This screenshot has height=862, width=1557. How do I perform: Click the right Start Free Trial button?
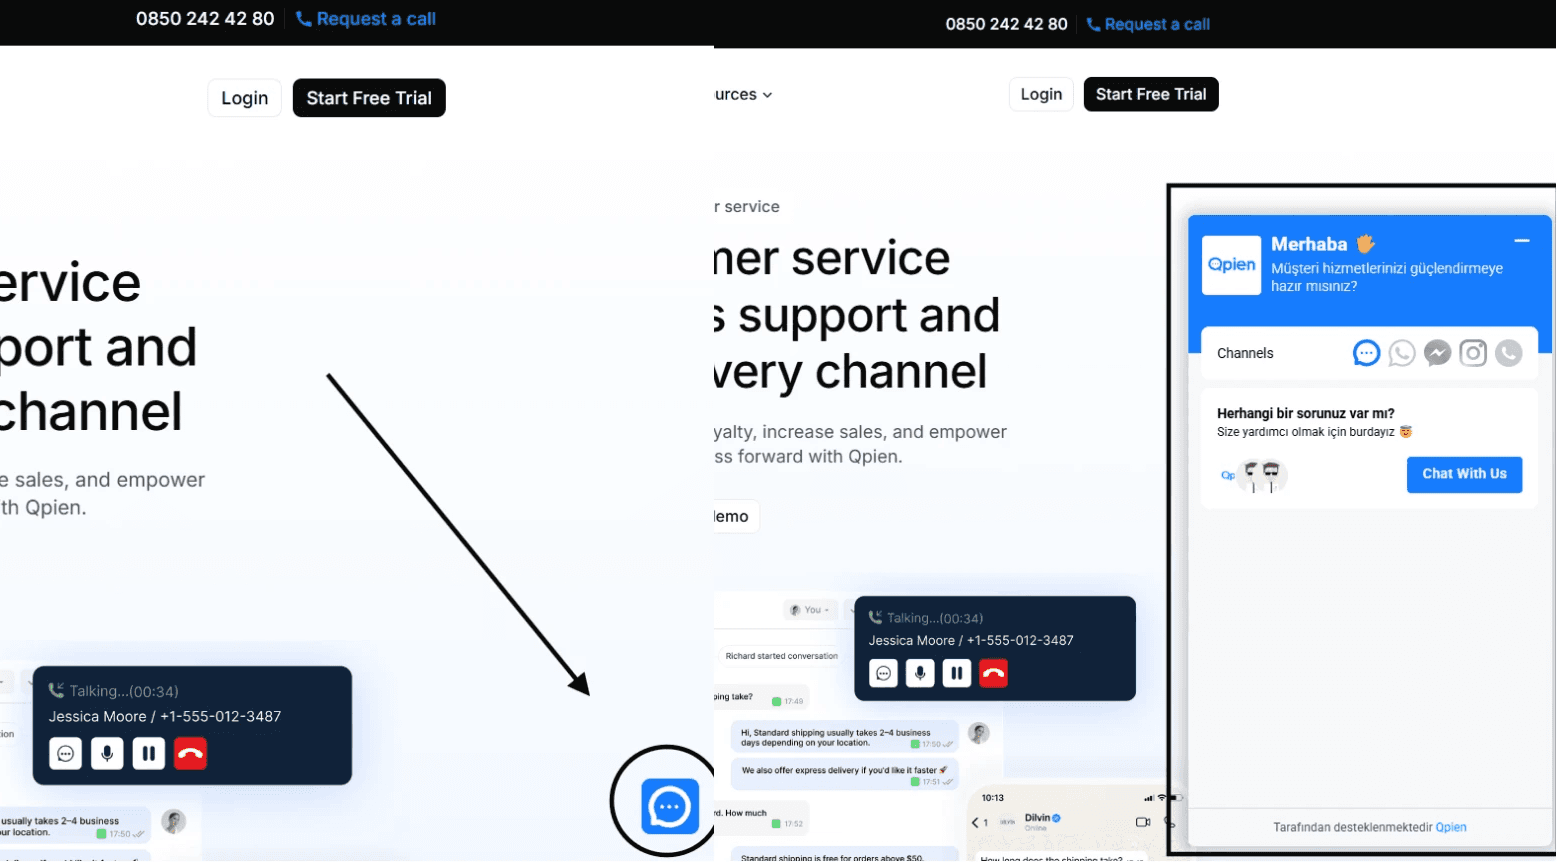pyautogui.click(x=1151, y=94)
